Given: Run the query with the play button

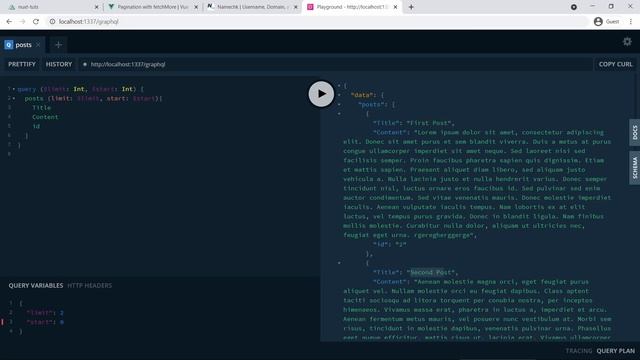Looking at the screenshot, I should (x=321, y=94).
